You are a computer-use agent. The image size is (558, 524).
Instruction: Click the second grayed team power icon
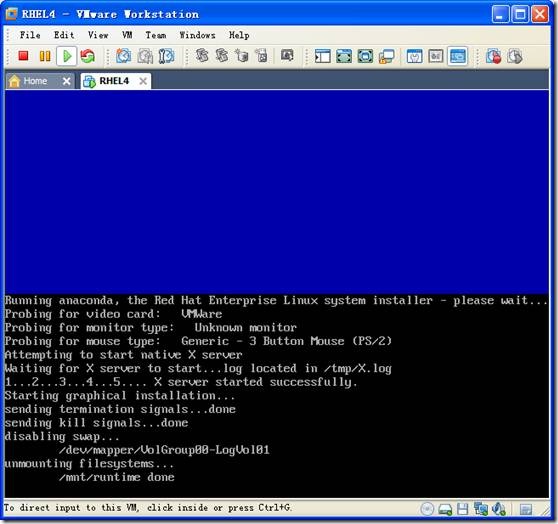(222, 55)
